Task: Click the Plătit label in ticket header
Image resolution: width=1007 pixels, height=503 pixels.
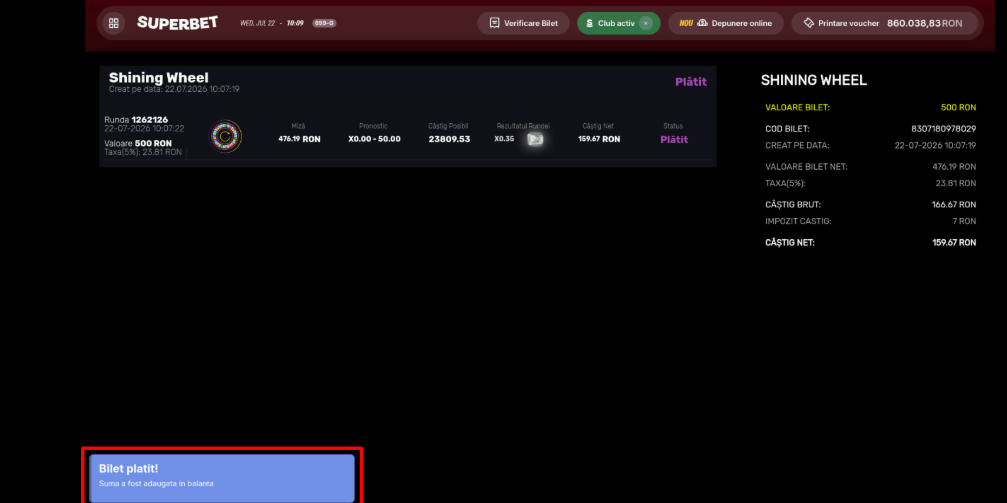Action: [x=691, y=82]
